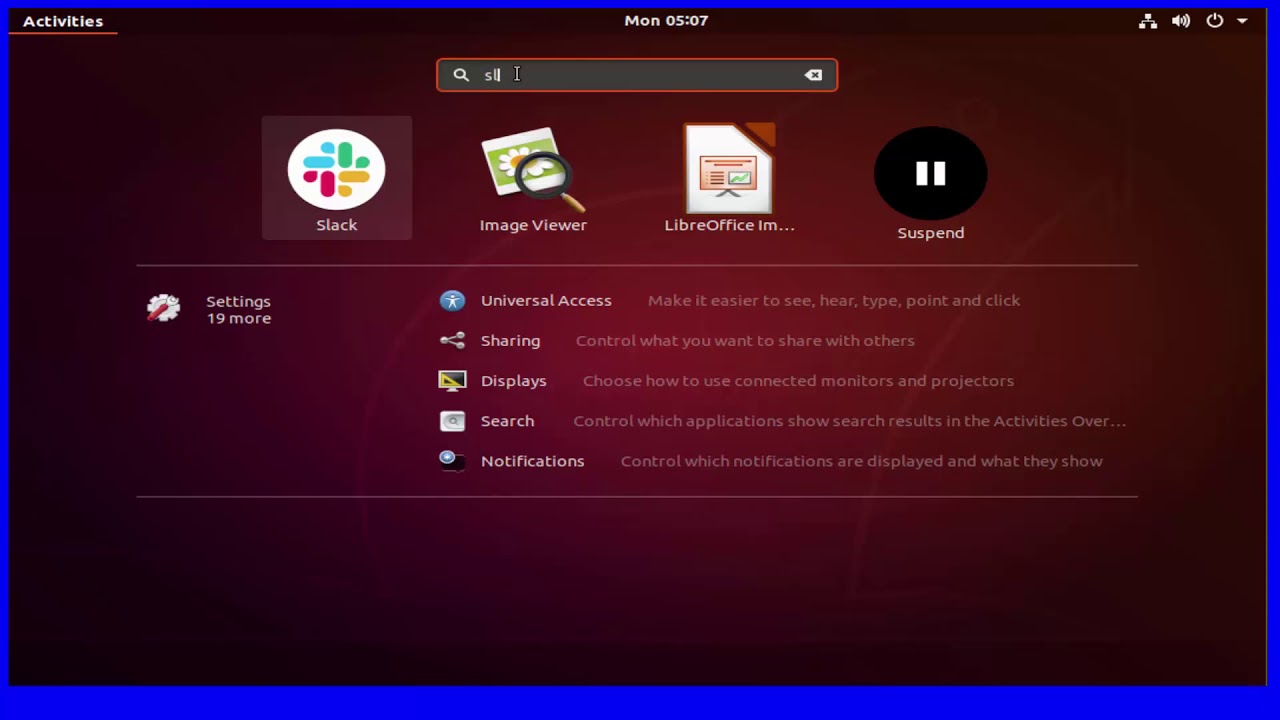Click 'Control which applications show search results' description
This screenshot has width=1280, height=720.
(849, 421)
